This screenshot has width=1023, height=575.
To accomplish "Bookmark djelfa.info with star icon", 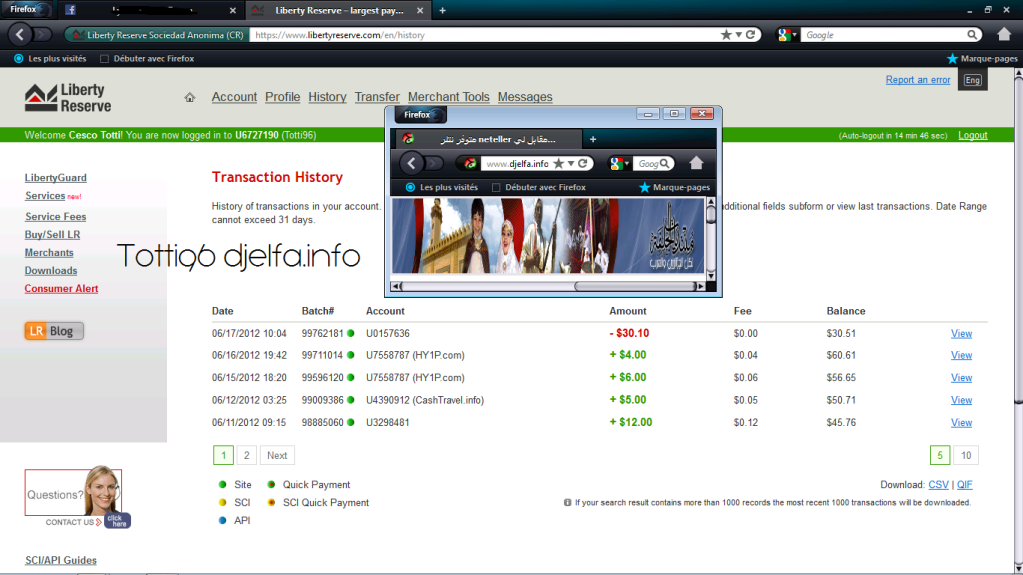I will point(558,163).
